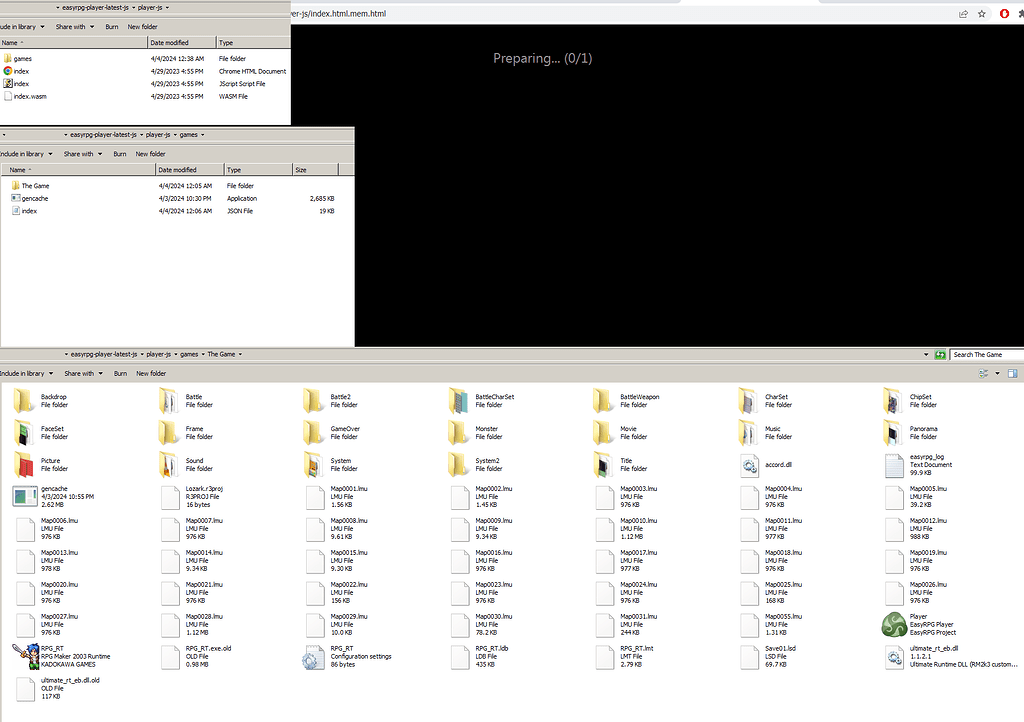This screenshot has width=1024, height=722.
Task: Click the New folder button
Action: click(x=150, y=373)
